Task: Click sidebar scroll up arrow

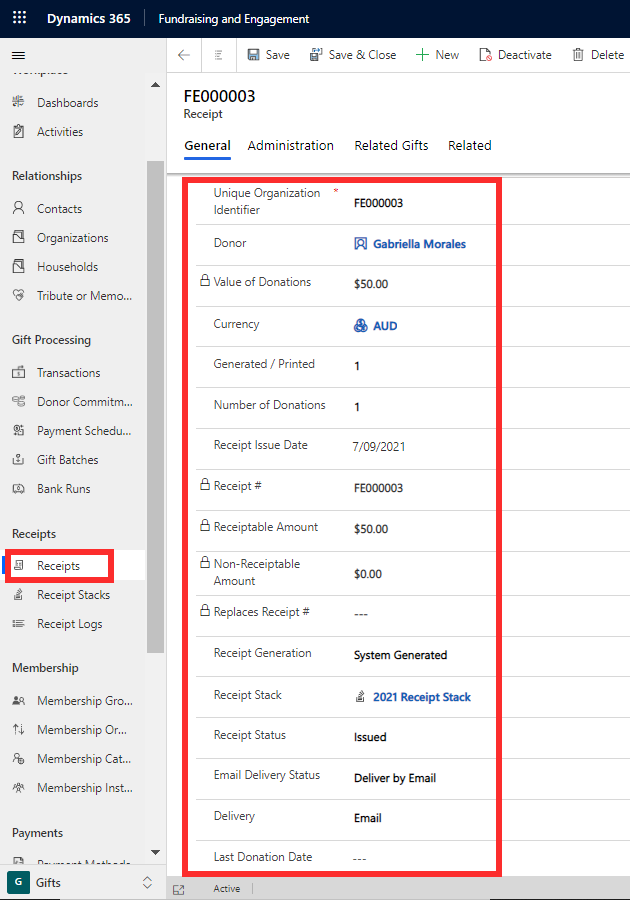Action: [155, 85]
